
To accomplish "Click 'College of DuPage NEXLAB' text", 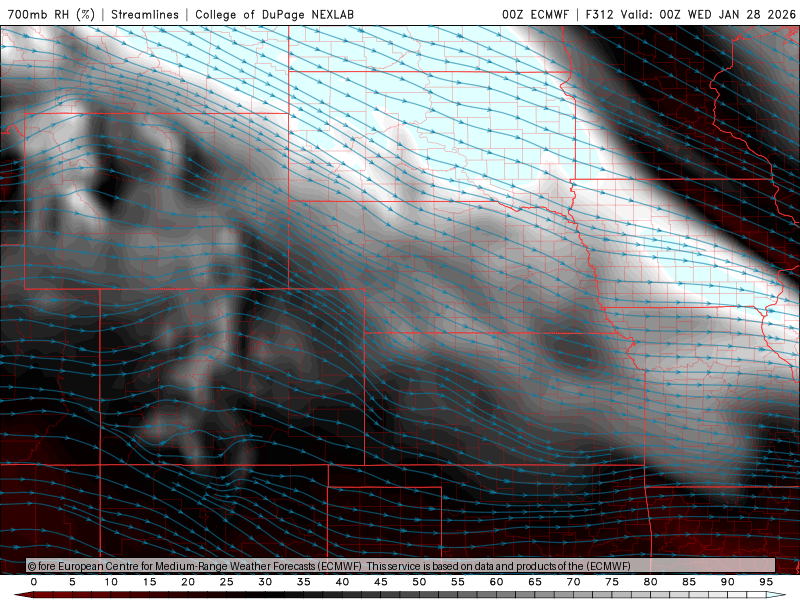I will 274,14.
